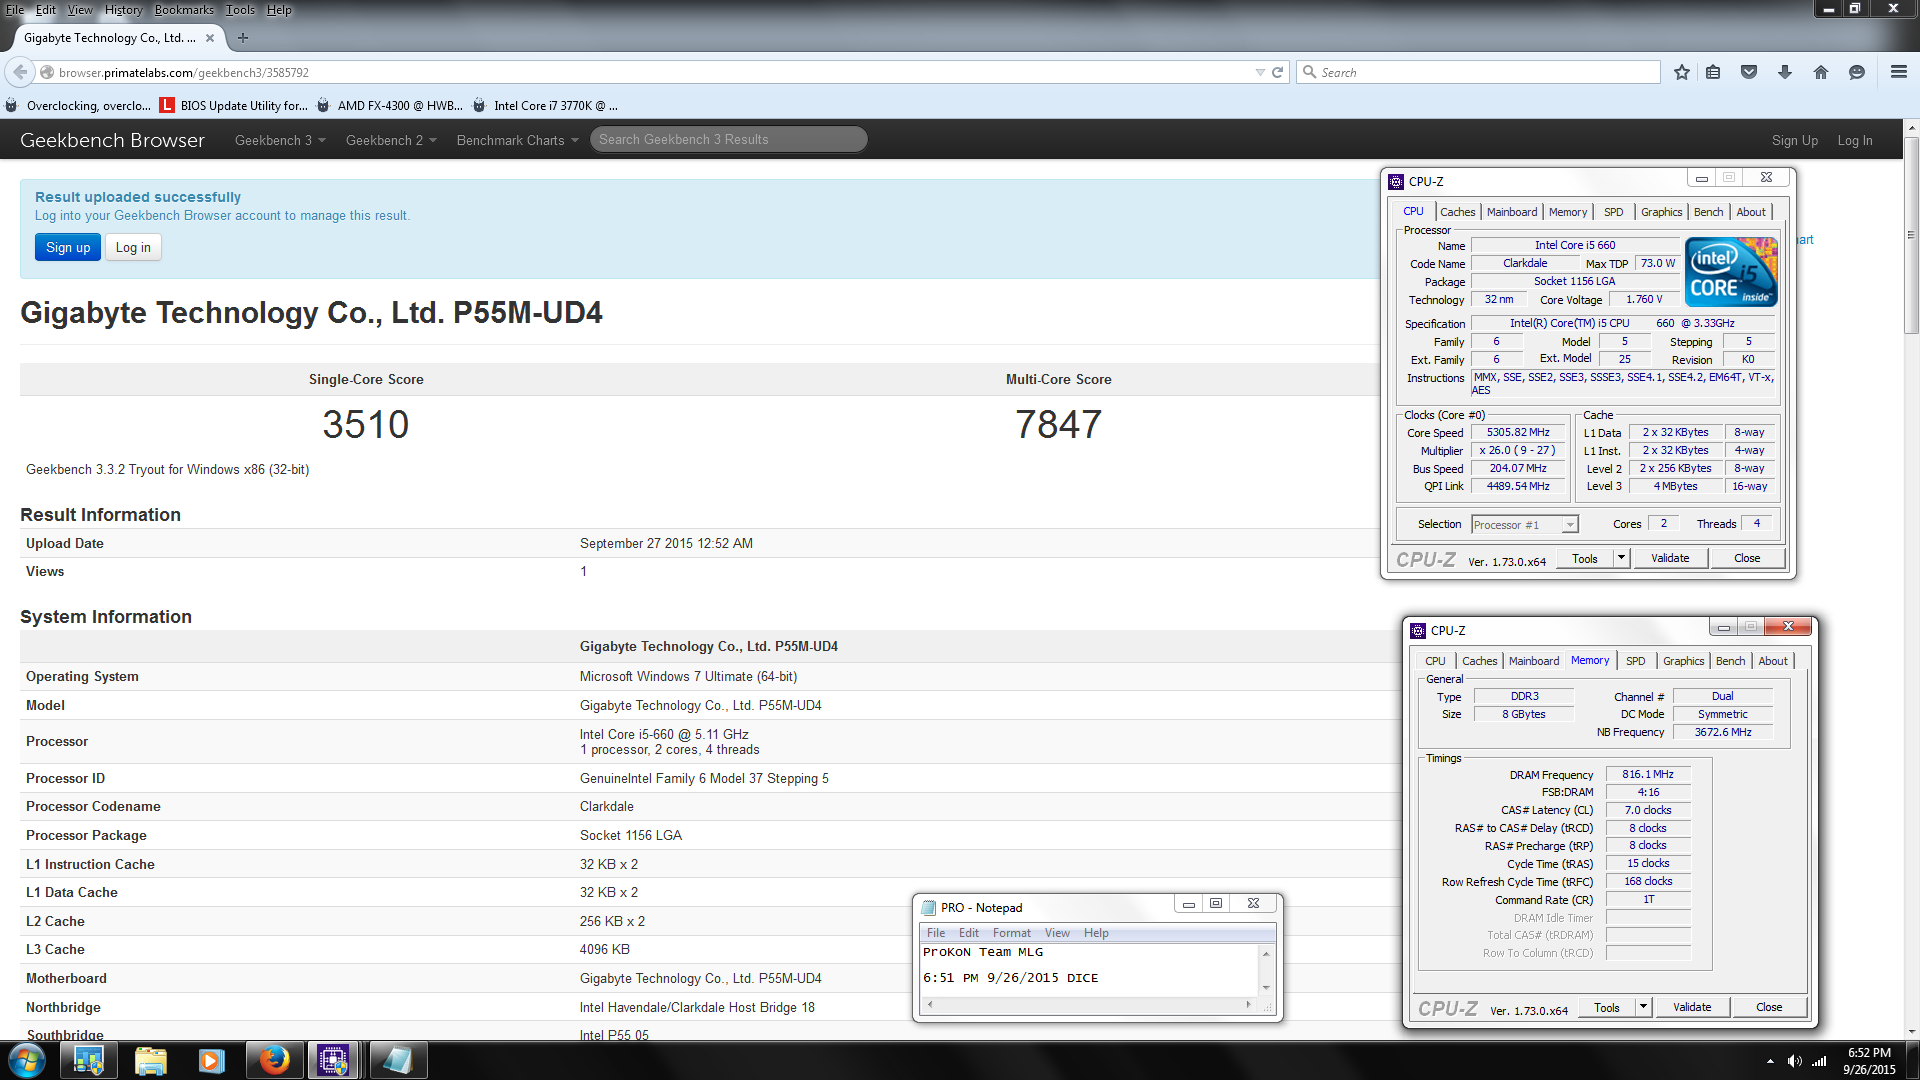Click the volume speaker tray icon
Image resolution: width=1920 pixels, height=1080 pixels.
[x=1794, y=1061]
